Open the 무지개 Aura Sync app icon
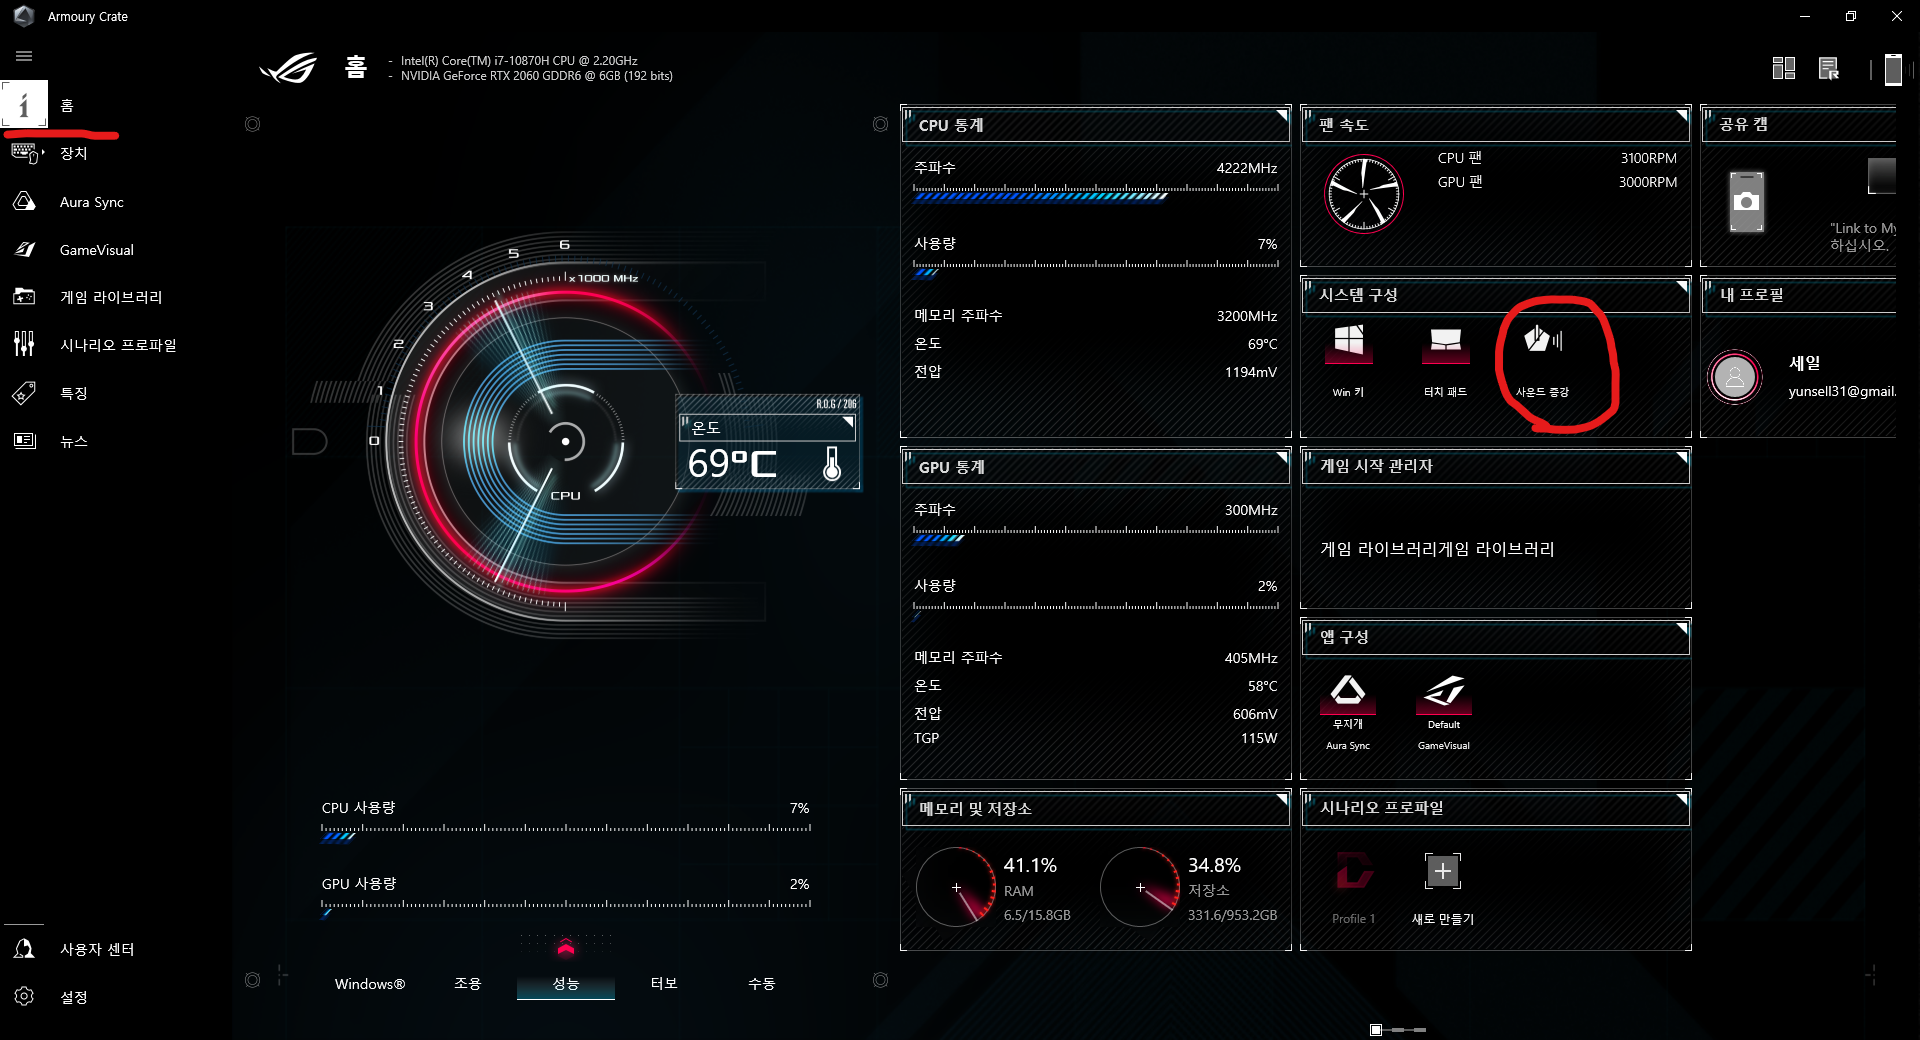 (x=1348, y=692)
